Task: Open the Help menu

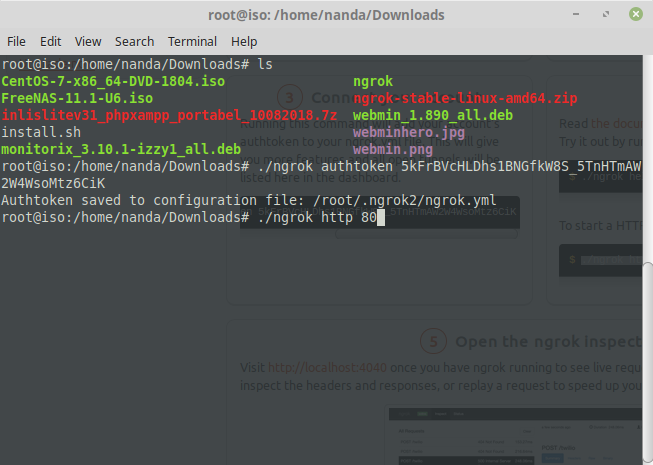Action: (244, 42)
